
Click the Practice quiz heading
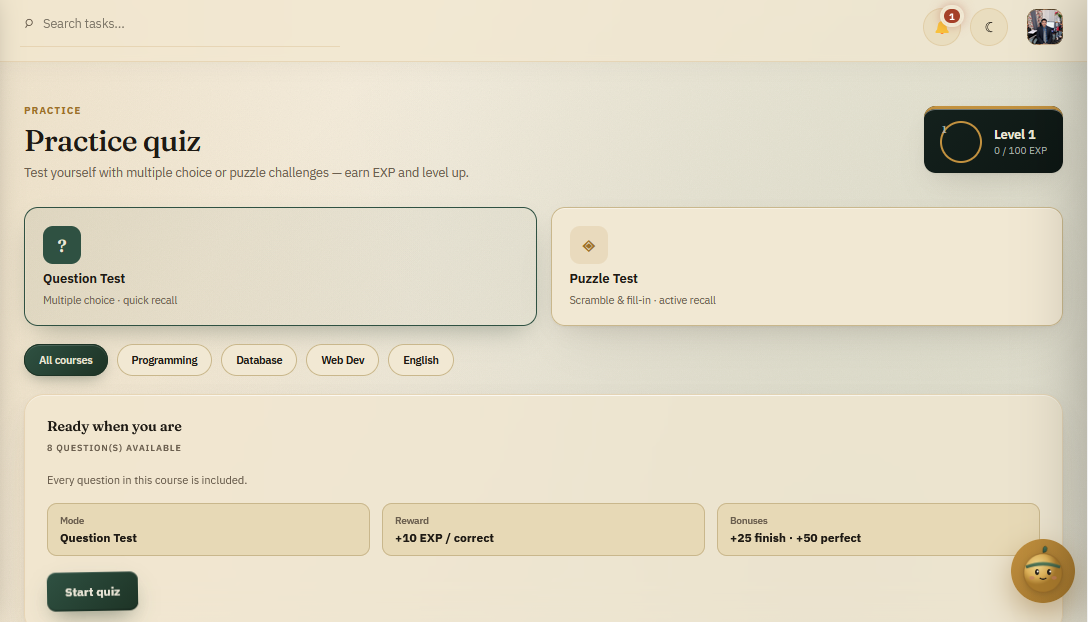112,141
